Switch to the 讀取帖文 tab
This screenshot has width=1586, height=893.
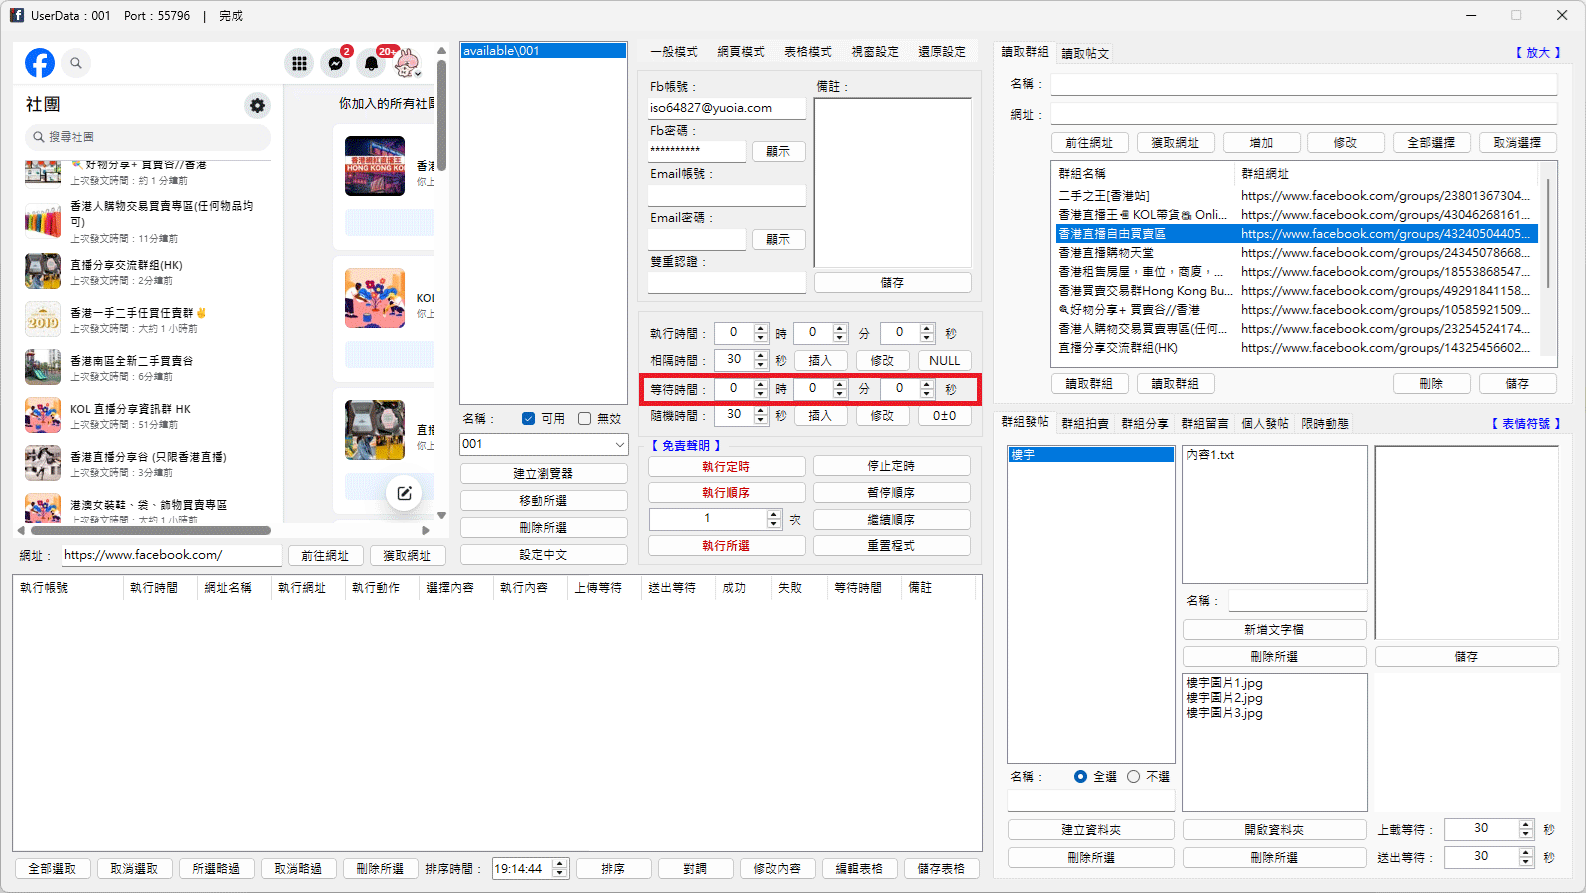[x=1085, y=54]
